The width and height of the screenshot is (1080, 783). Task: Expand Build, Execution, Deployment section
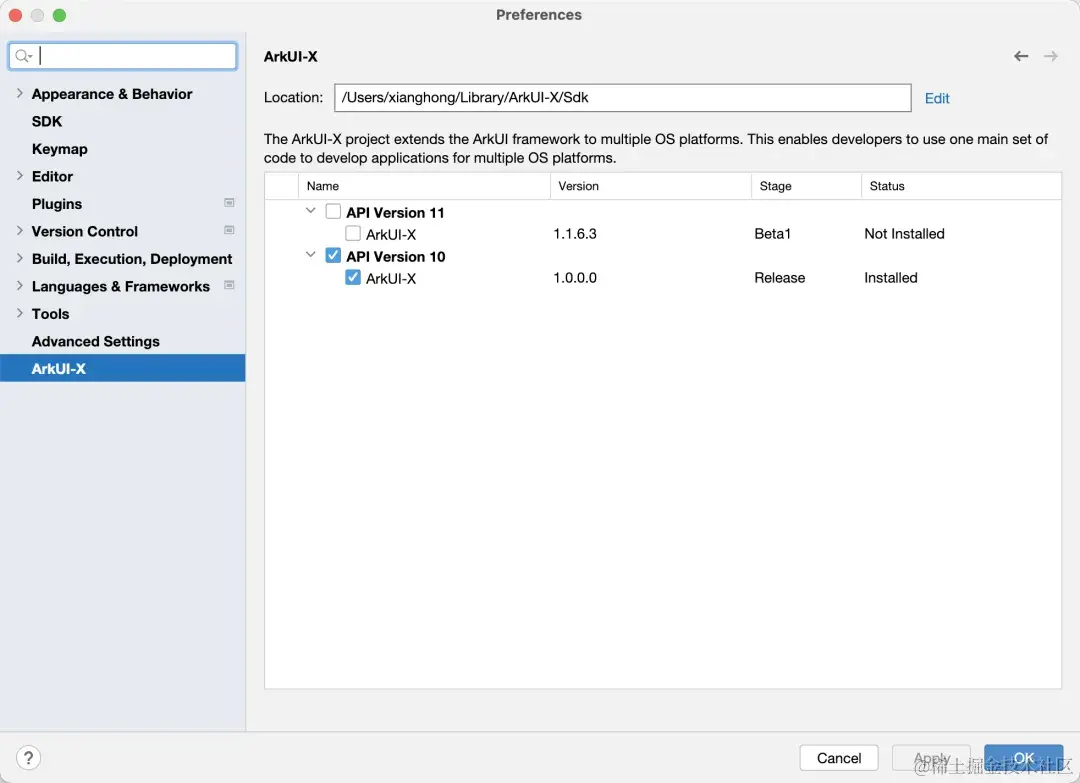pyautogui.click(x=19, y=258)
